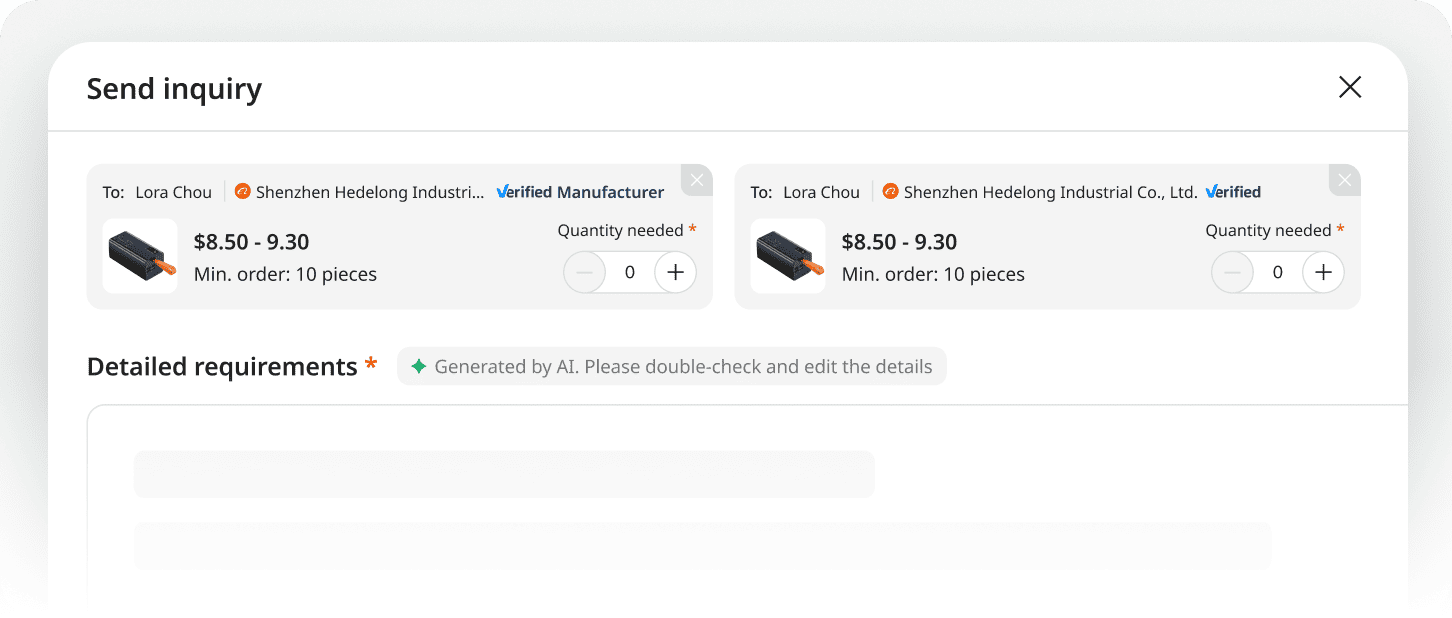Image resolution: width=1452 pixels, height=618 pixels.
Task: Remove the second supplier card on the right
Action: coord(1345,180)
